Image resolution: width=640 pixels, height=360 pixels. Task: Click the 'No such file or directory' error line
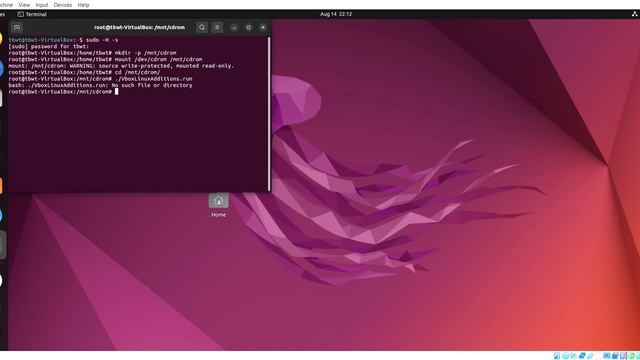click(100, 85)
